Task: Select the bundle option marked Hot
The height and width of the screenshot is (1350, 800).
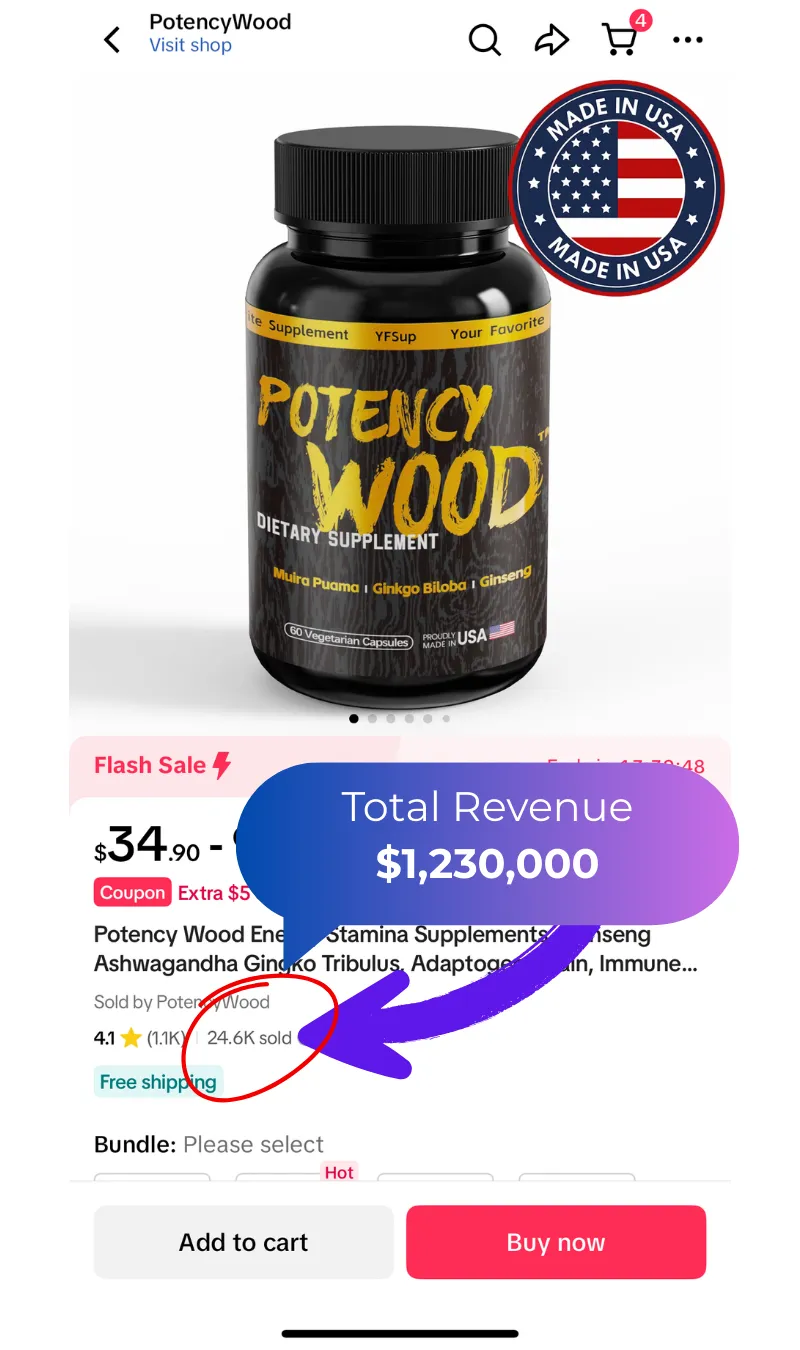Action: coord(293,1176)
